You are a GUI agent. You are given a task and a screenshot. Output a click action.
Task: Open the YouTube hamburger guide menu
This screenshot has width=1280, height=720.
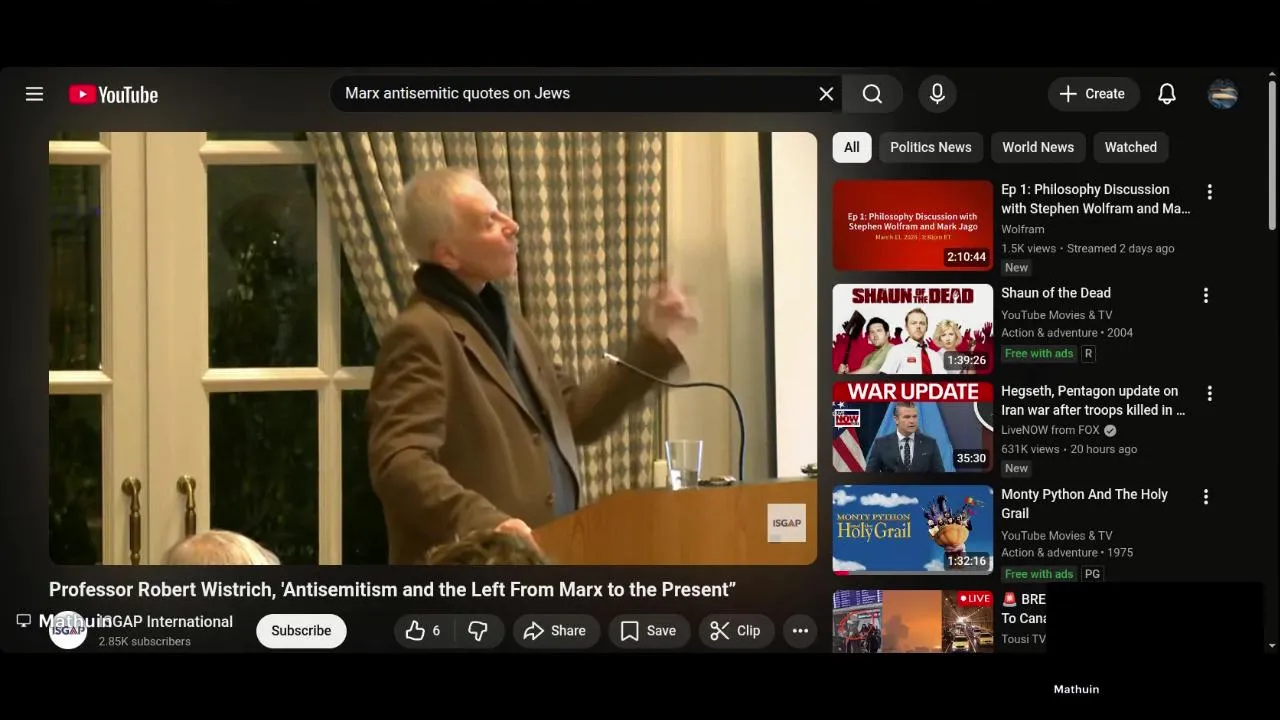34,94
